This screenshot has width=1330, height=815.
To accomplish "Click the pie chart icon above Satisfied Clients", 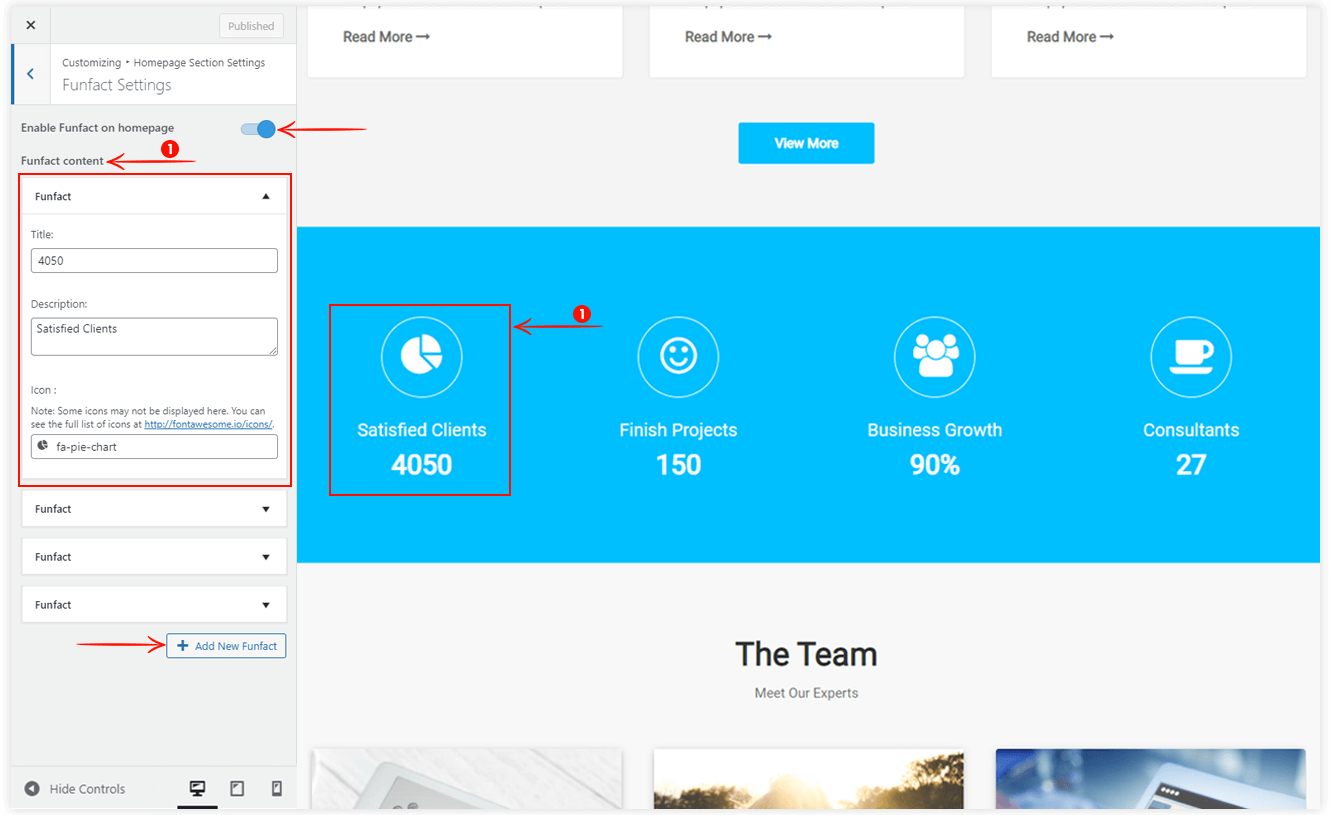I will 422,357.
